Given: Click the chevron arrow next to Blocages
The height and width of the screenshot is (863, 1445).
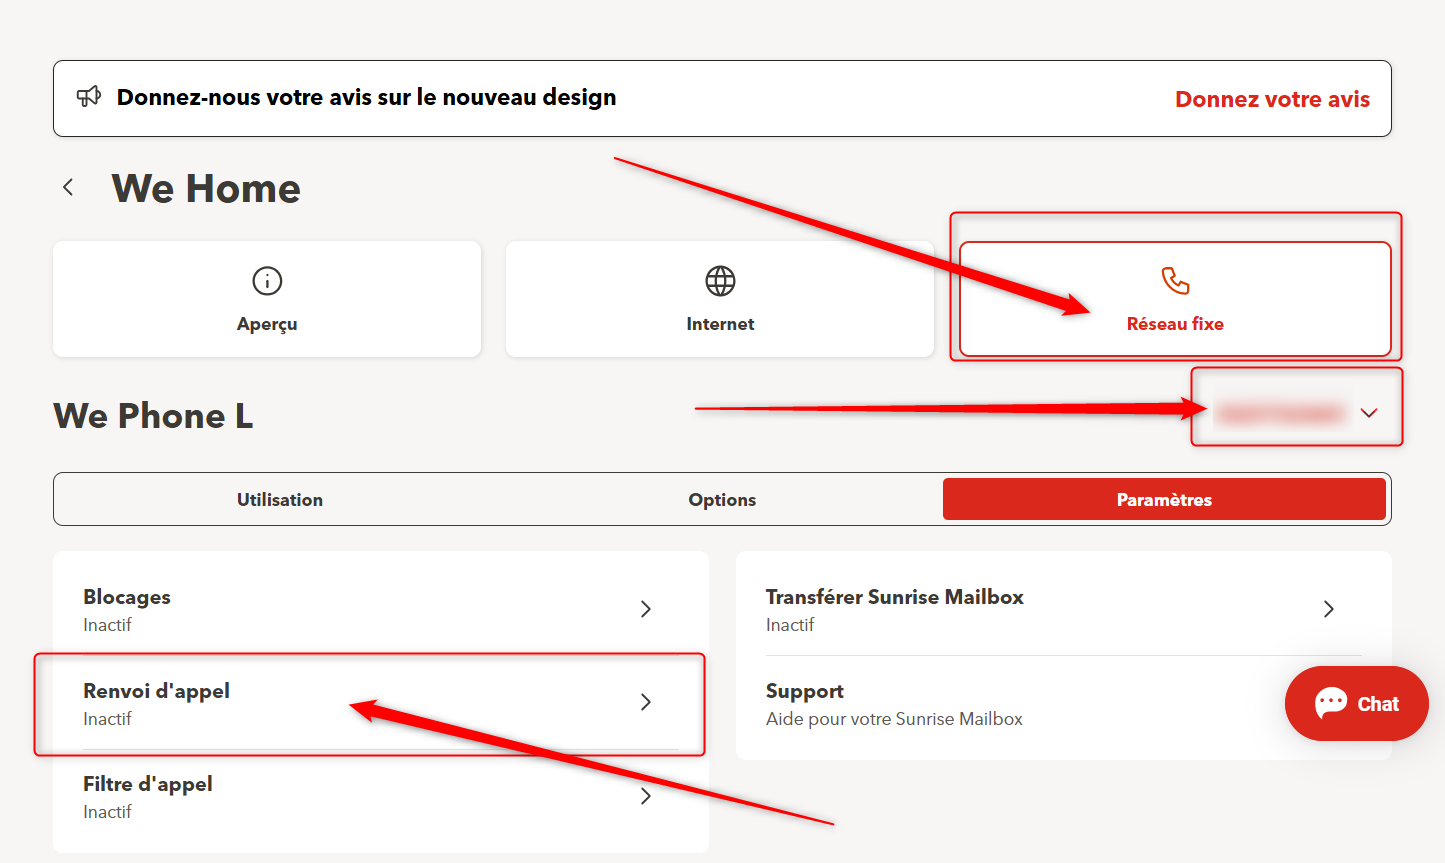Looking at the screenshot, I should (x=646, y=609).
